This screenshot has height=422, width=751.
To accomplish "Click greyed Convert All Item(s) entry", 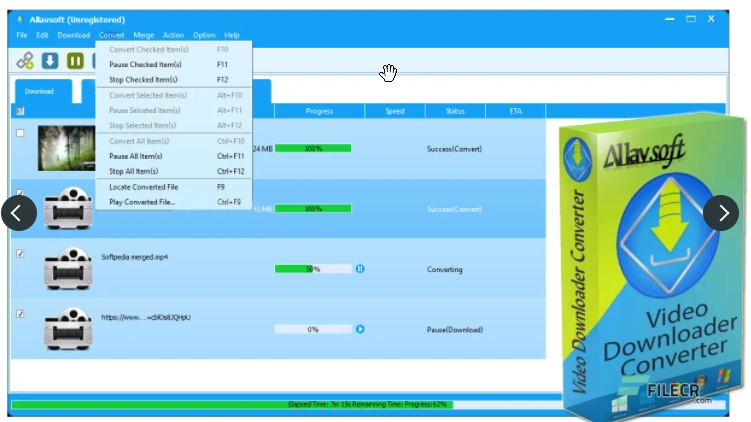I will click(x=174, y=141).
